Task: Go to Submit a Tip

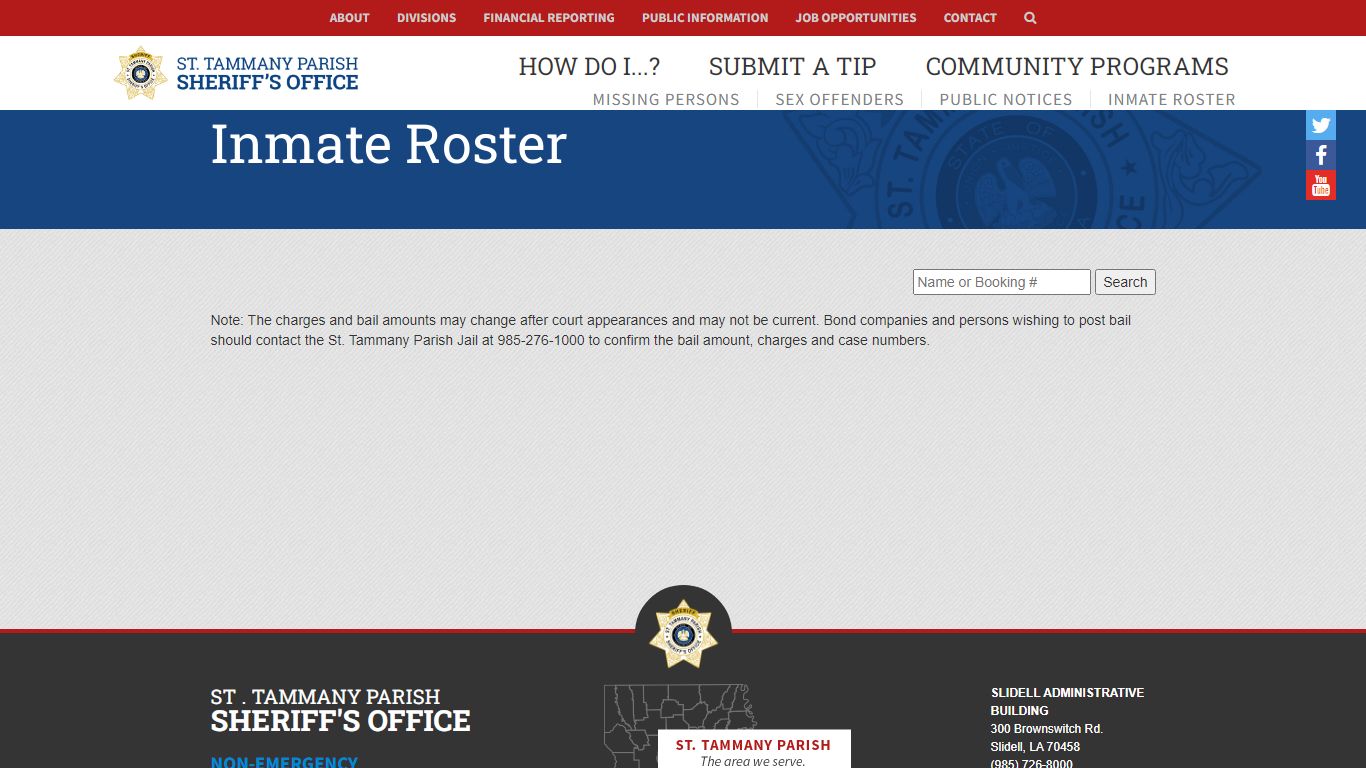Action: [x=792, y=67]
